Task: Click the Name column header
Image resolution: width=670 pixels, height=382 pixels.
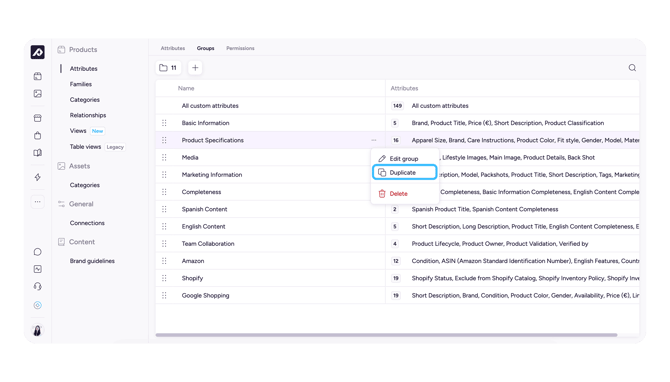Action: click(x=186, y=88)
